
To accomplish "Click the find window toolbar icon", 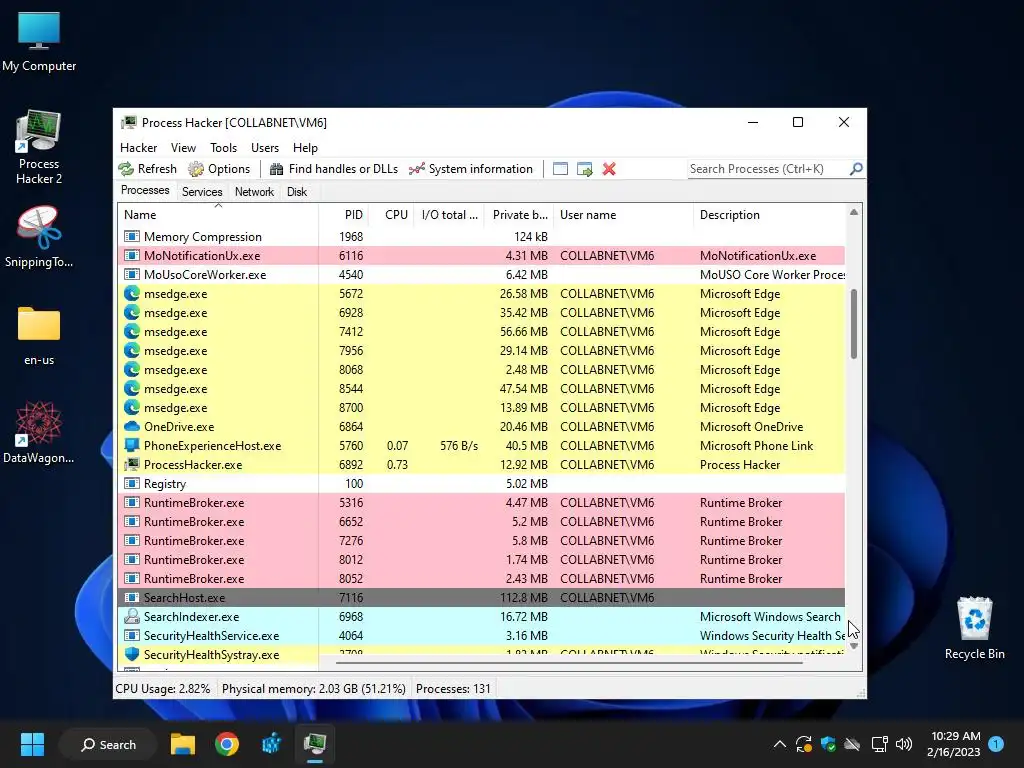I will pyautogui.click(x=560, y=169).
